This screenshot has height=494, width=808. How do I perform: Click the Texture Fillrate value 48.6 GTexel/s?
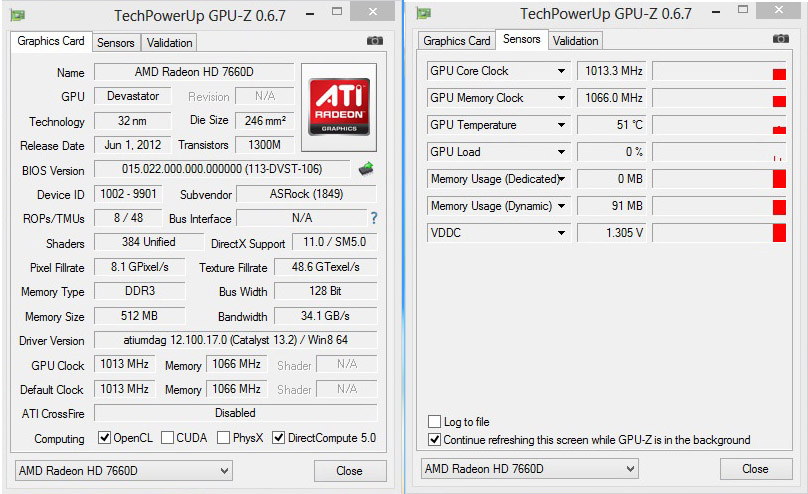tap(326, 267)
